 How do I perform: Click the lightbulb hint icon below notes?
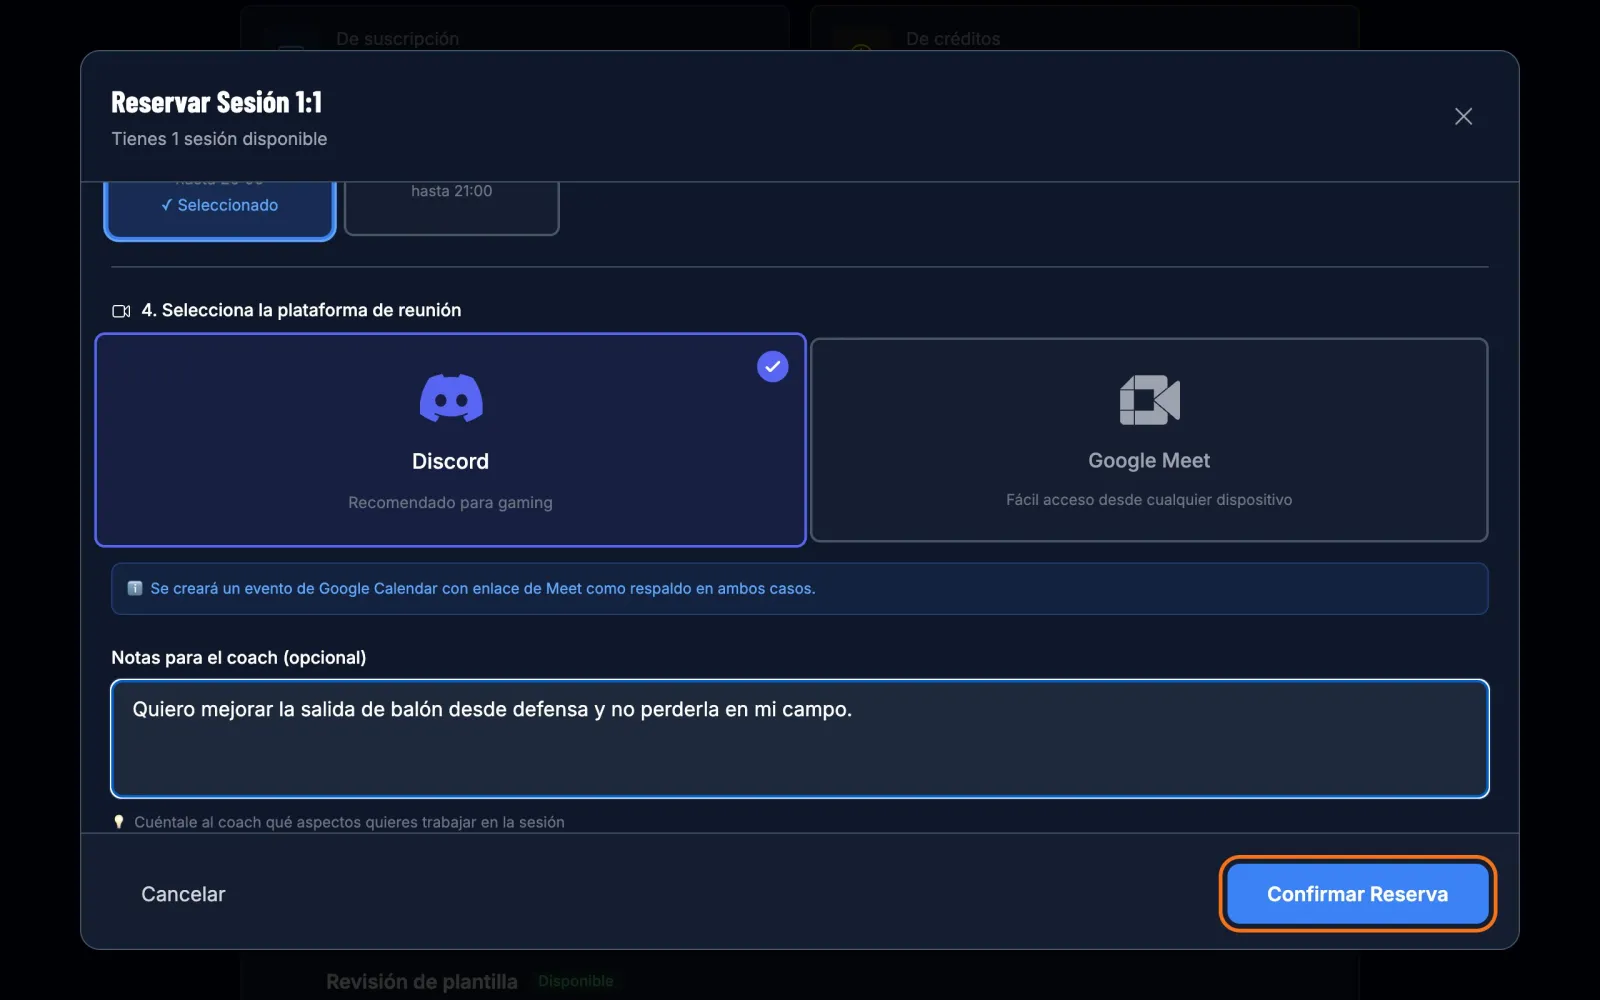point(119,822)
